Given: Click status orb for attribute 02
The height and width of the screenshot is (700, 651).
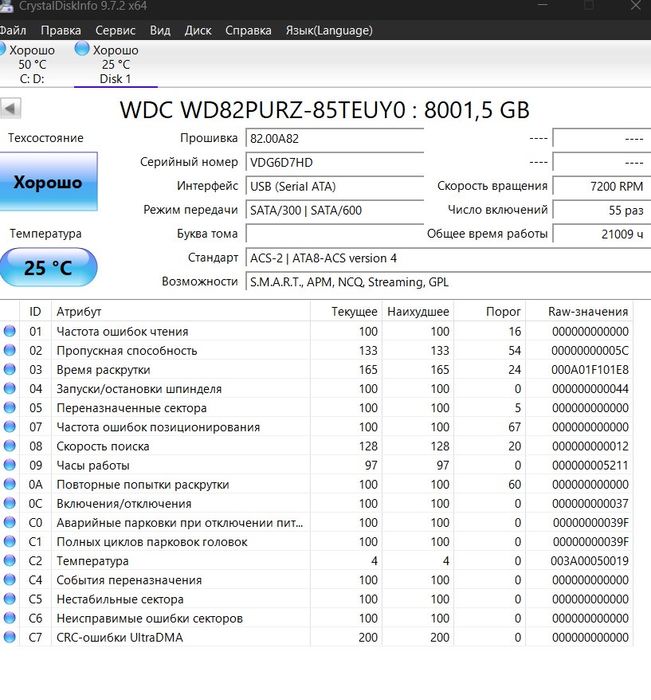Looking at the screenshot, I should click(x=9, y=350).
